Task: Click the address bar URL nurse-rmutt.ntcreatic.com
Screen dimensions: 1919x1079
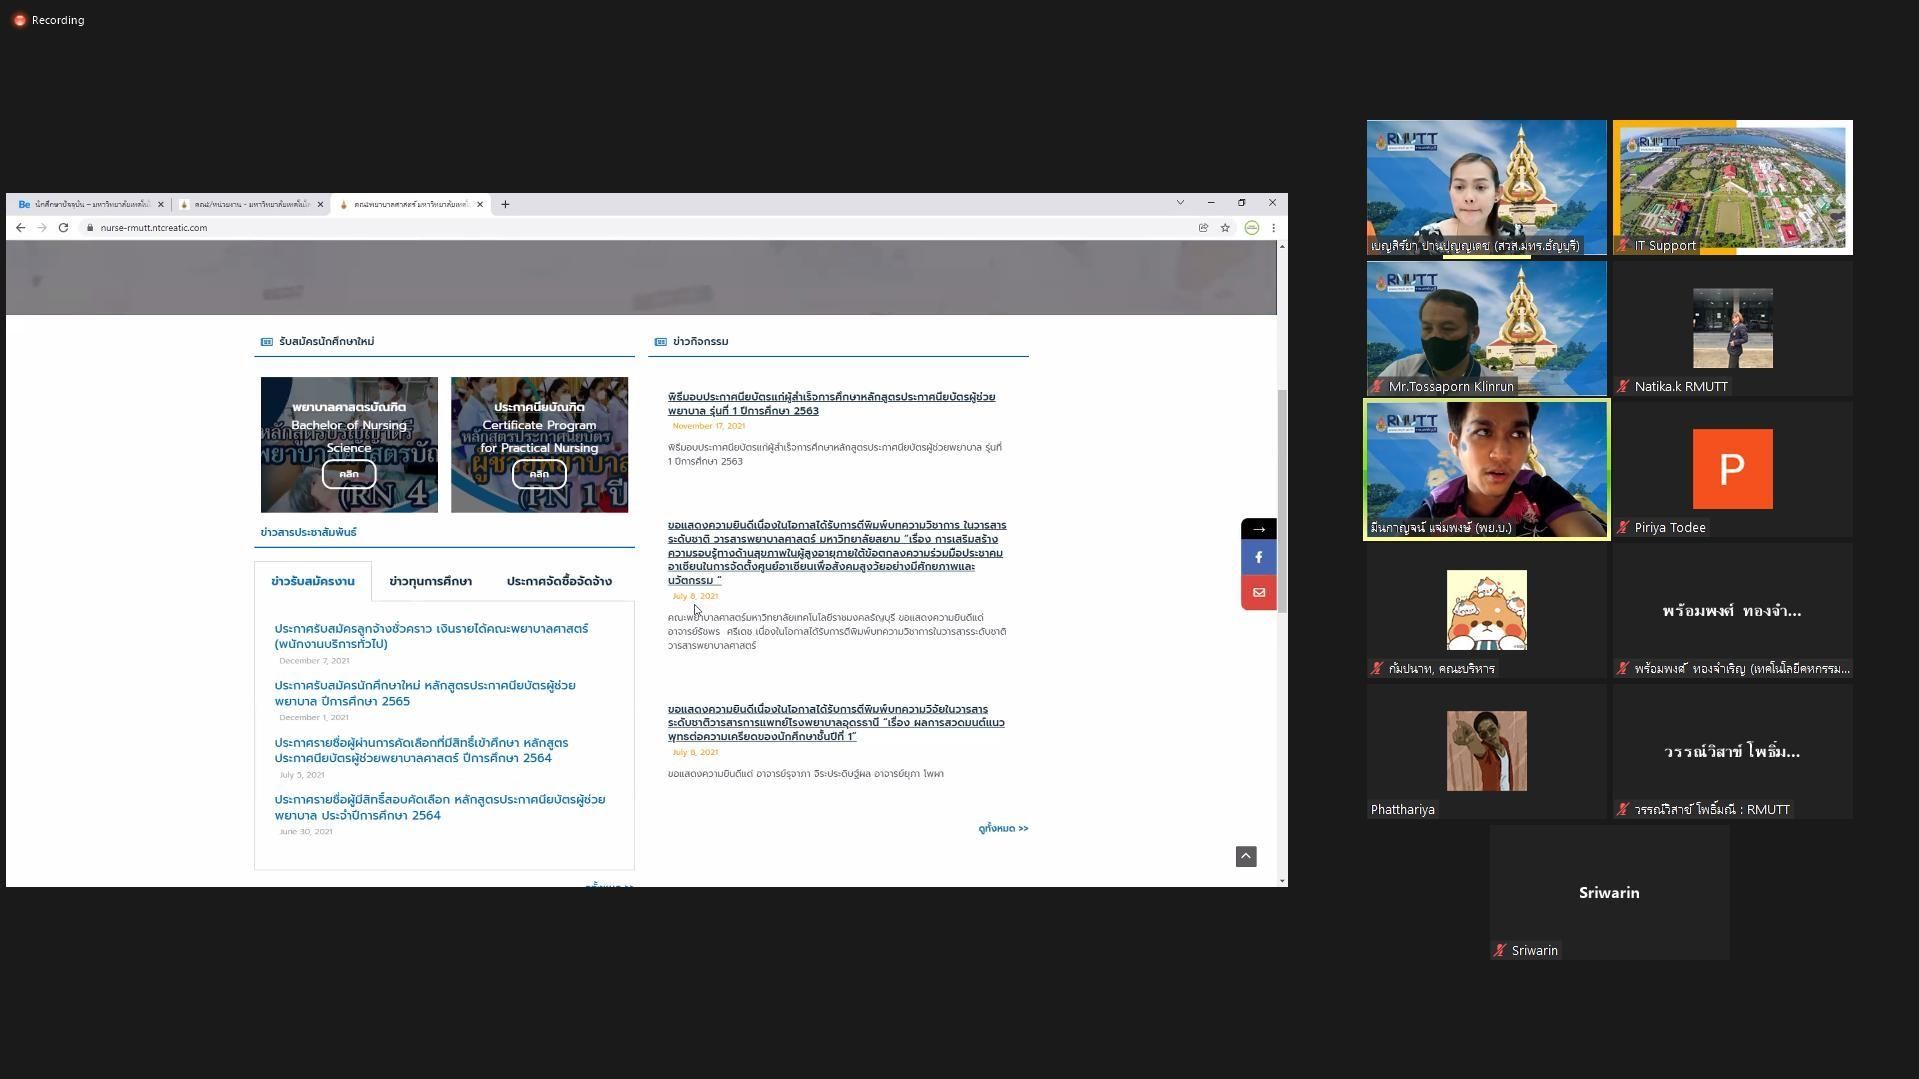Action: click(x=154, y=228)
